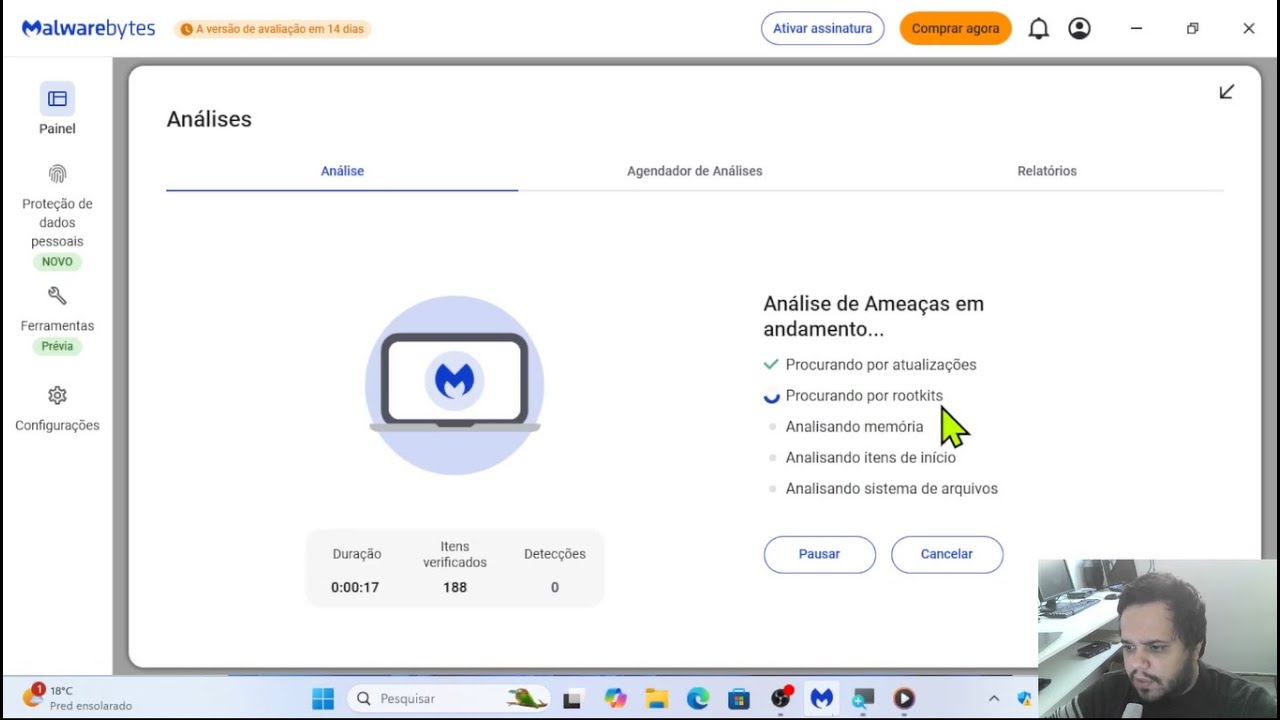
Task: Cancel the scan with Cancelar
Action: (x=947, y=554)
